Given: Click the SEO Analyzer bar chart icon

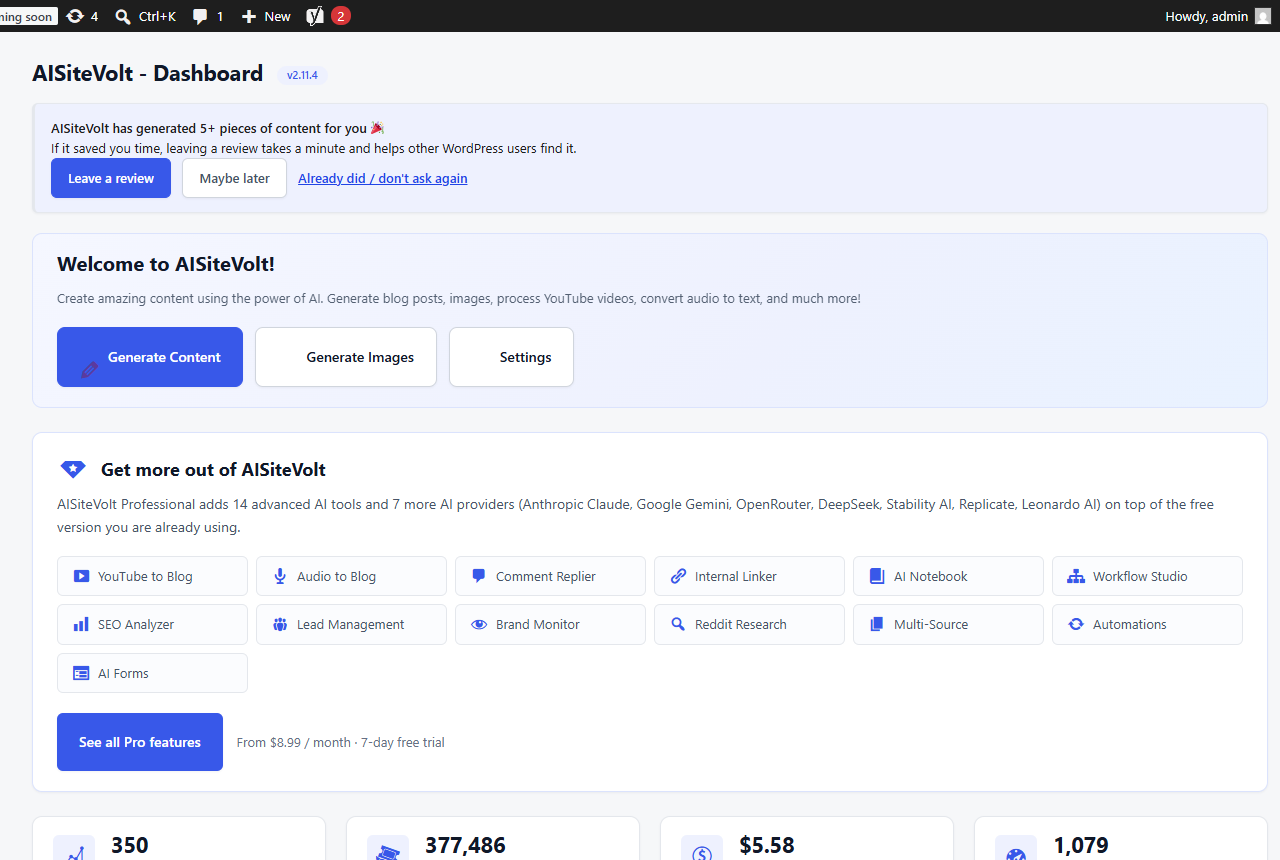Looking at the screenshot, I should point(81,624).
